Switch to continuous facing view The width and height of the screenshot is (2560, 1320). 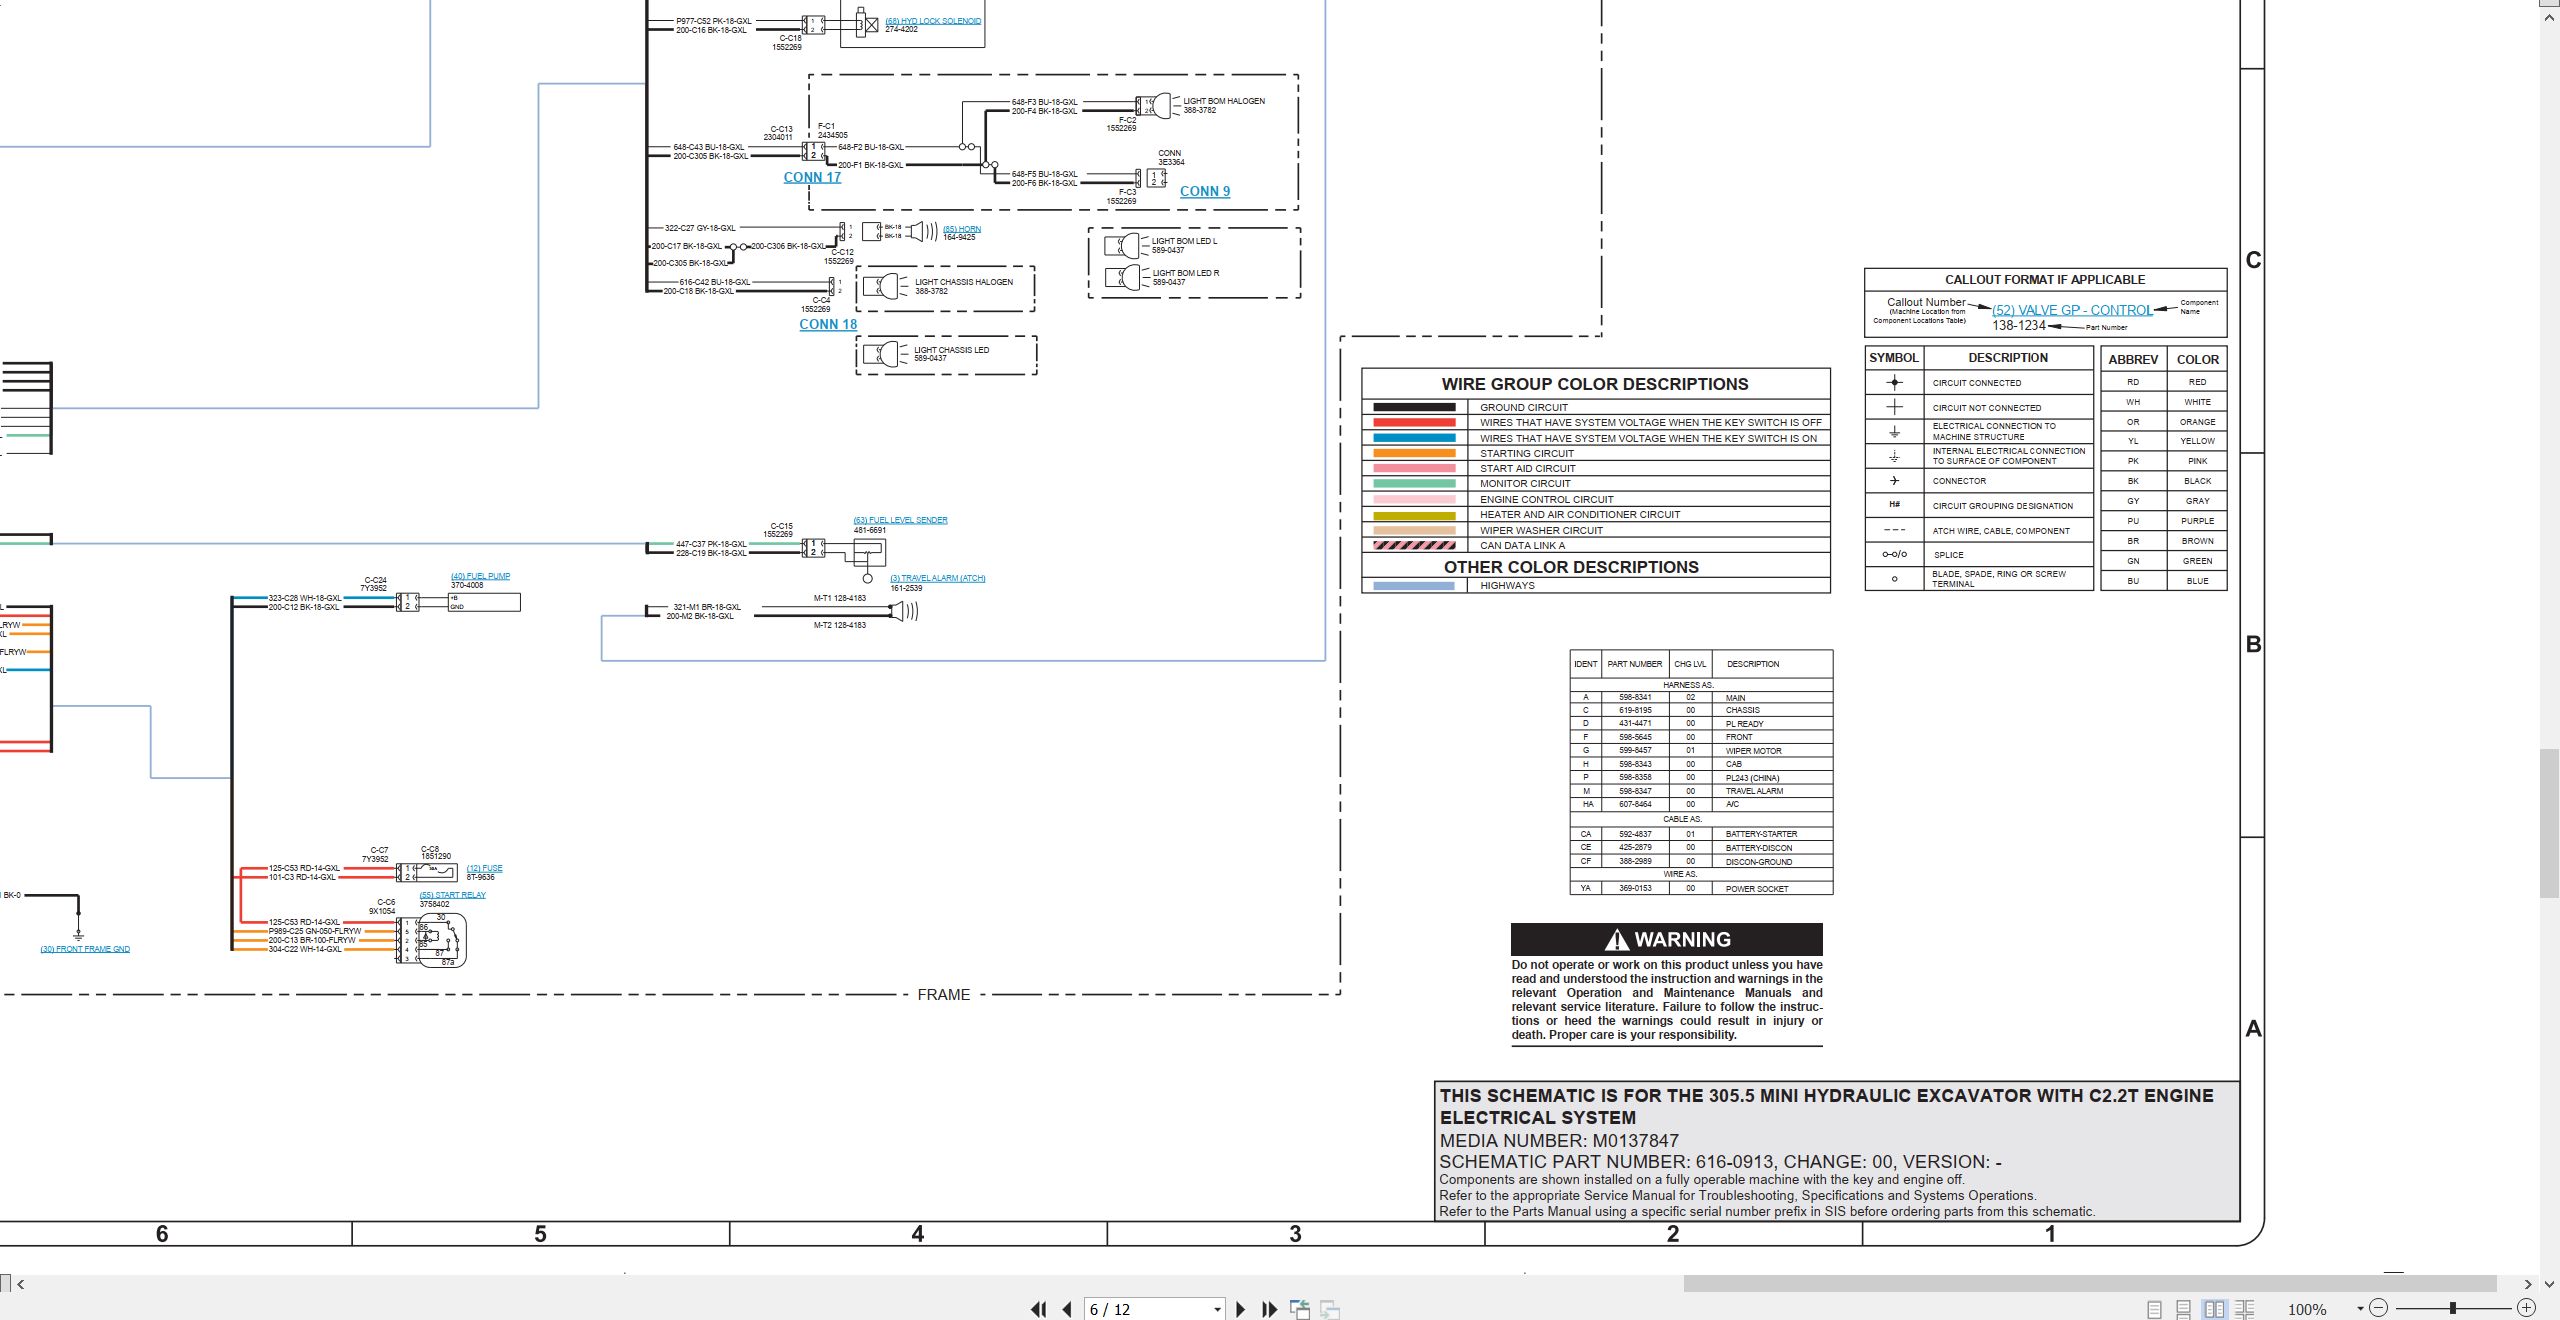[x=2244, y=1309]
